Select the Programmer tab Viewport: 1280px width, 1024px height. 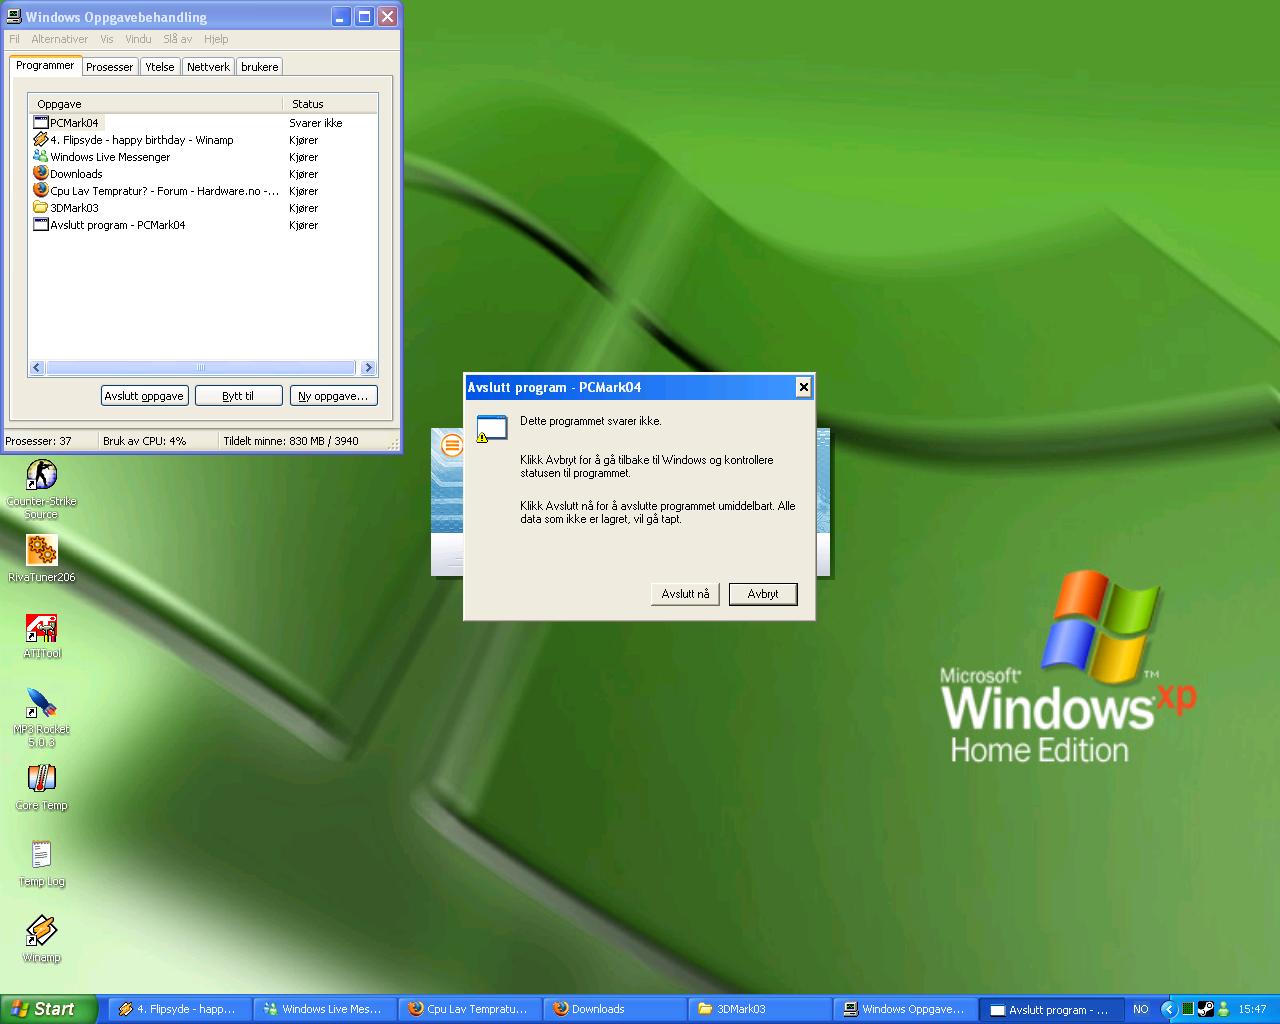click(x=45, y=65)
